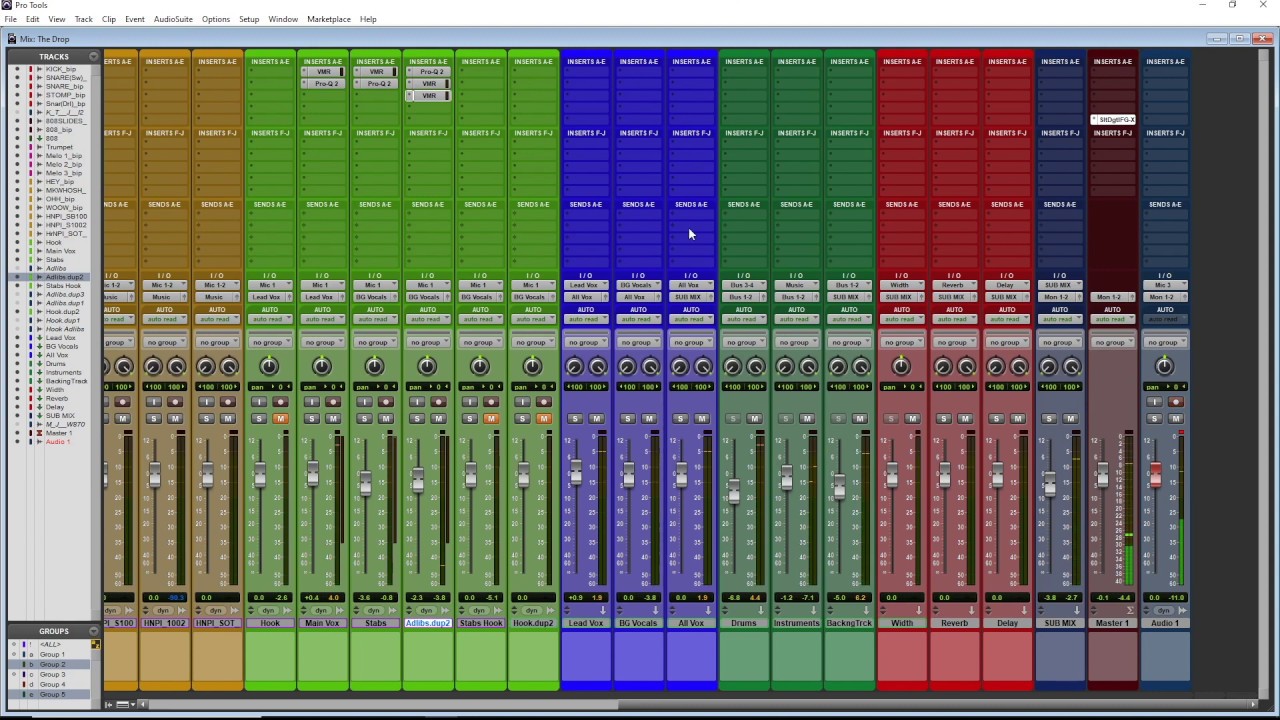Mute the Drums track
1280x720 pixels.
coord(755,419)
